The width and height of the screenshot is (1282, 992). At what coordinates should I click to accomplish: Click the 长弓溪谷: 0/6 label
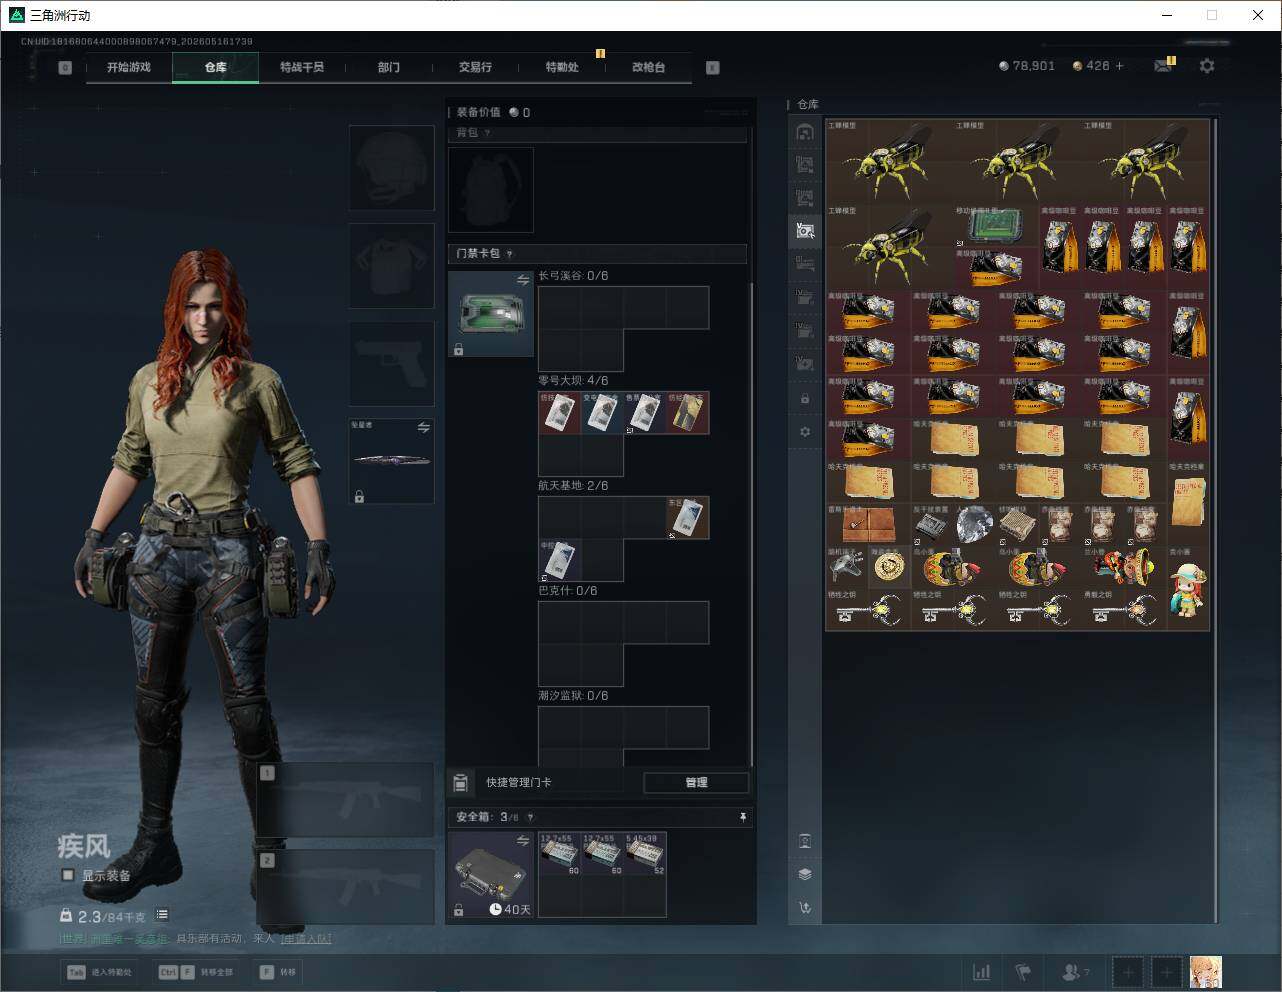tap(573, 276)
